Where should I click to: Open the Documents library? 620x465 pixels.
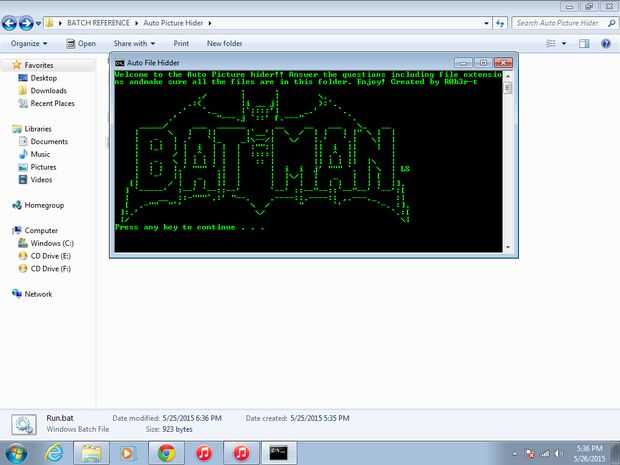tap(49, 142)
